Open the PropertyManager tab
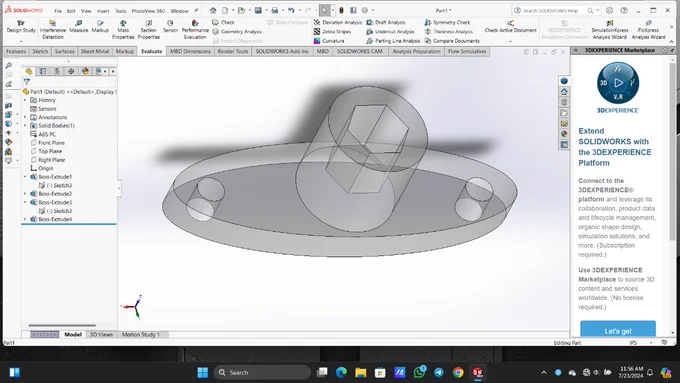 pyautogui.click(x=43, y=71)
